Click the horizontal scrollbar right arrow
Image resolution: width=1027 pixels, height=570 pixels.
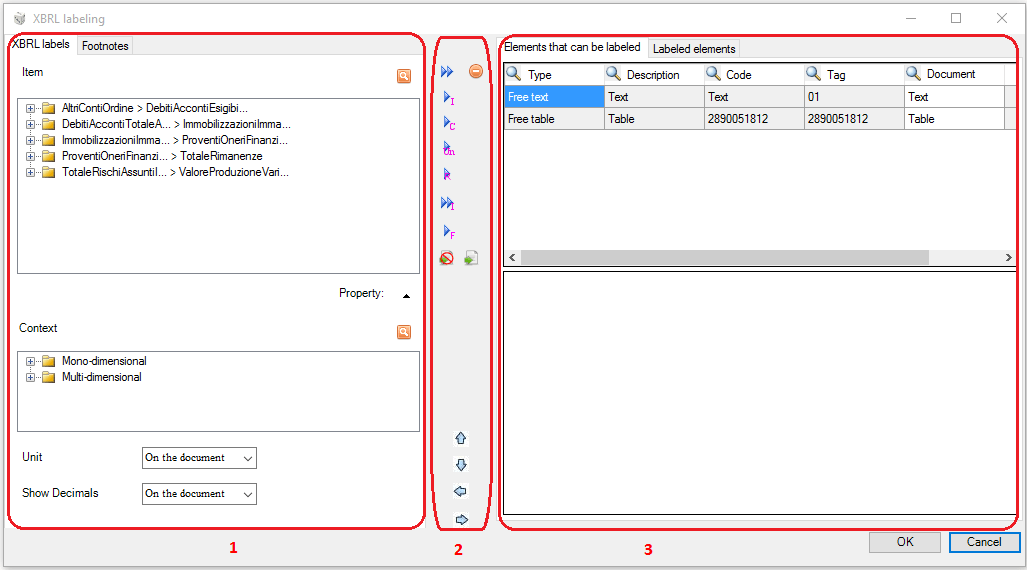1009,257
